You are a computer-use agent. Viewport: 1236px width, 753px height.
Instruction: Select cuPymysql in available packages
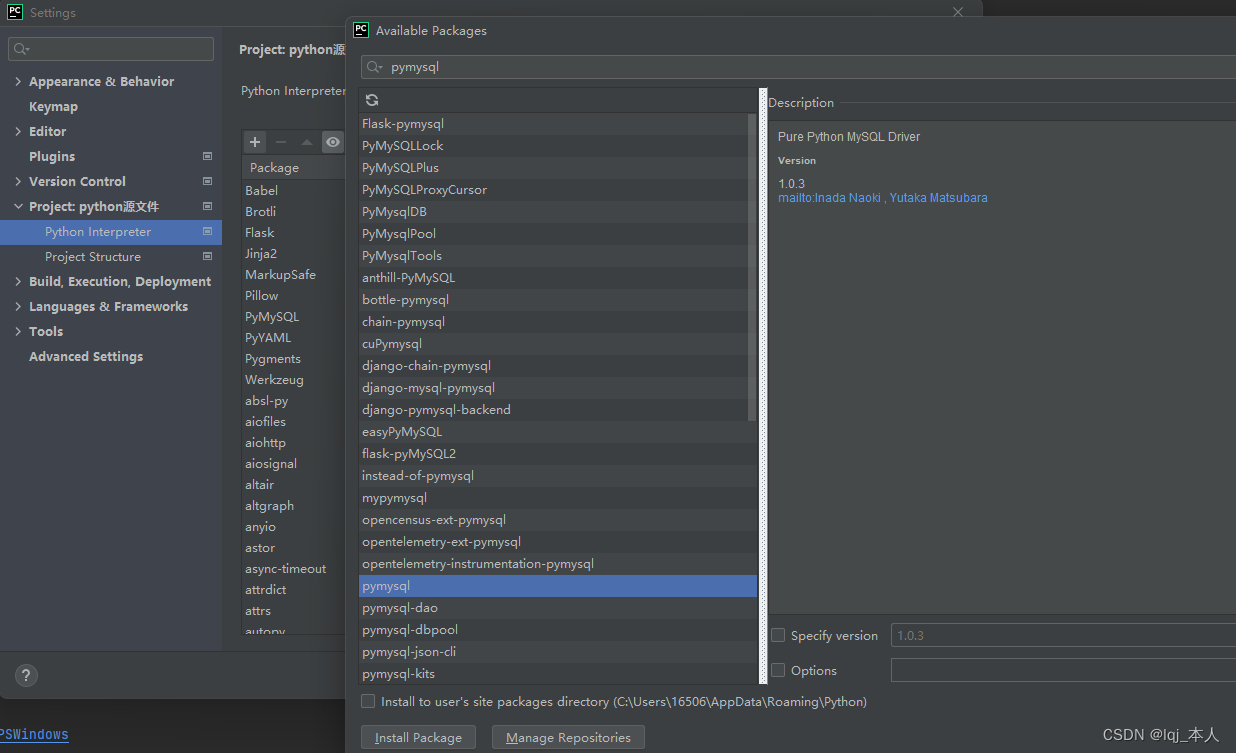point(553,344)
